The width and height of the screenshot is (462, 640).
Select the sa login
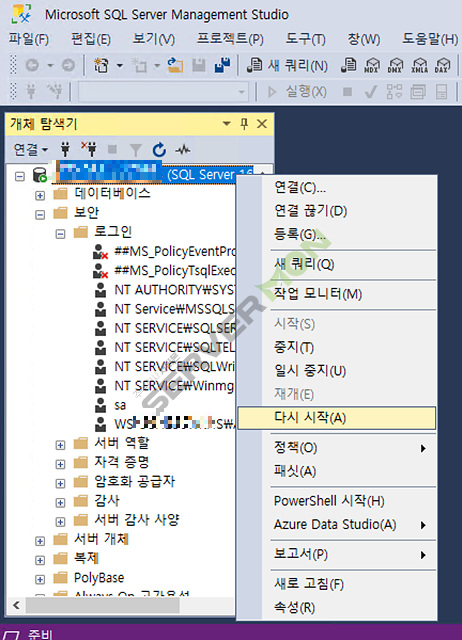[120, 405]
